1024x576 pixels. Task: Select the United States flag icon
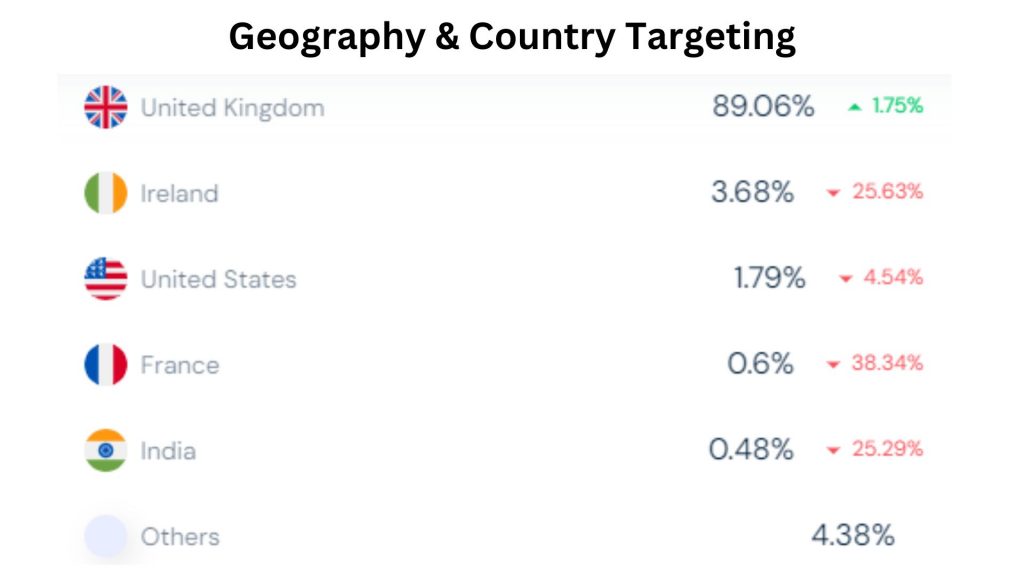[106, 279]
